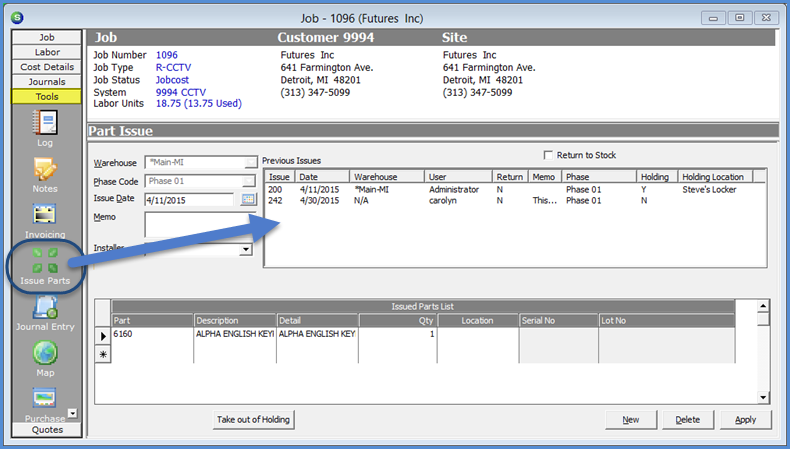This screenshot has height=449, width=790.
Task: Click the Serial No column header
Action: tap(558, 320)
